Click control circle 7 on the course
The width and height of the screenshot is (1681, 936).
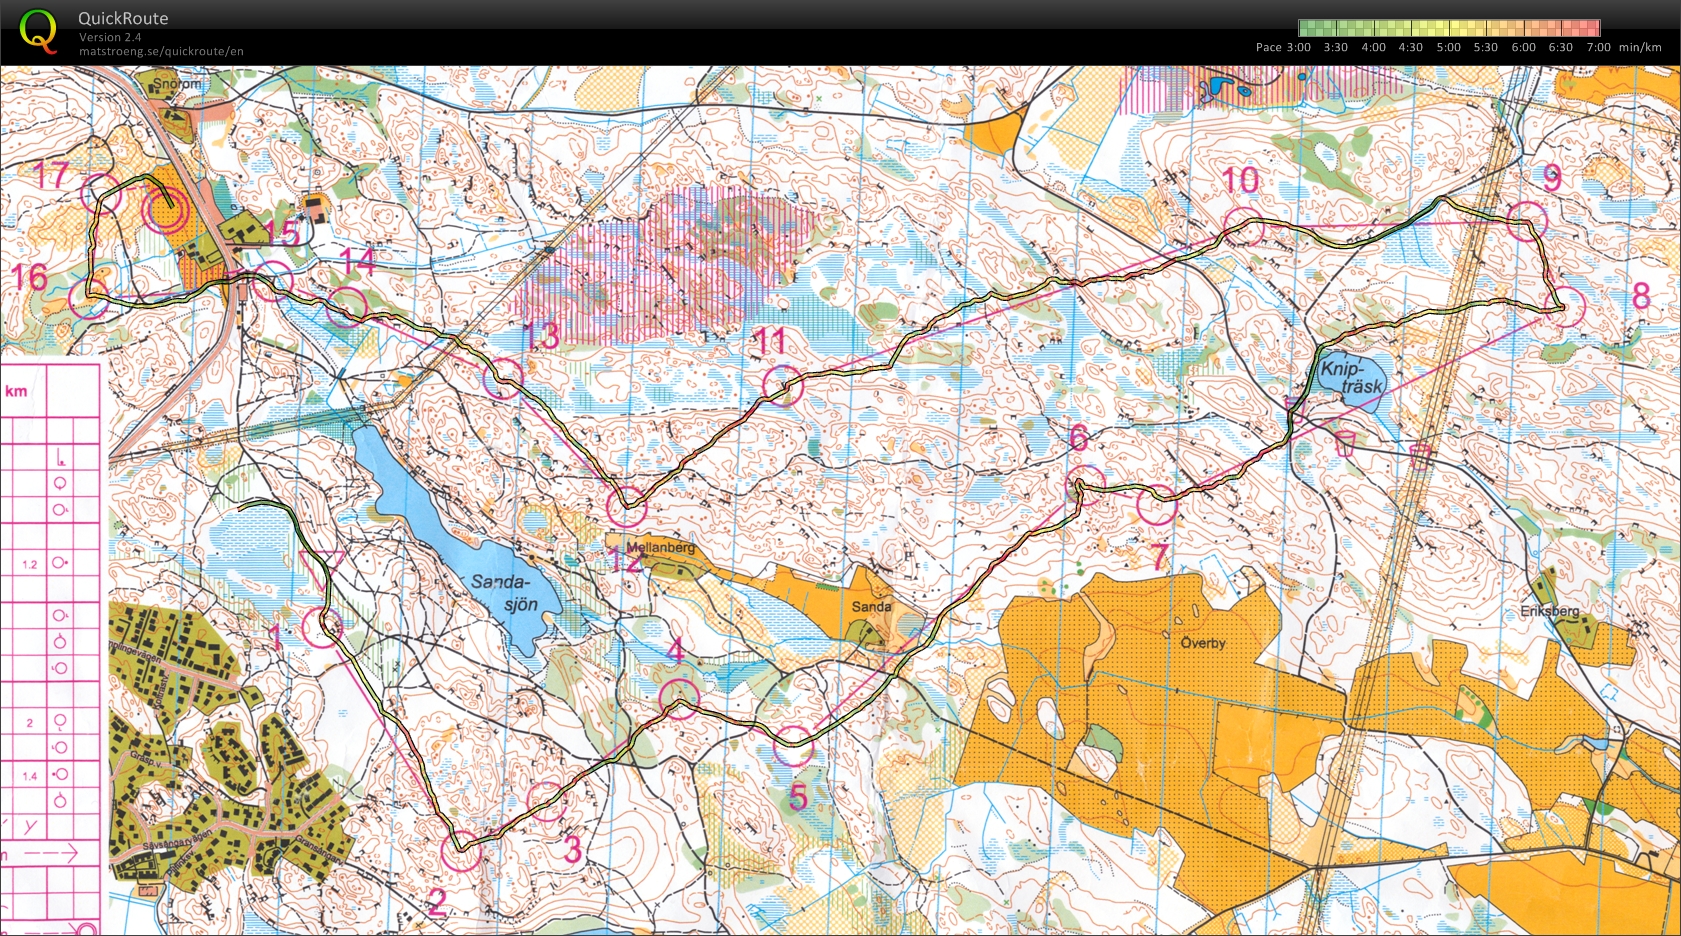pyautogui.click(x=1157, y=505)
